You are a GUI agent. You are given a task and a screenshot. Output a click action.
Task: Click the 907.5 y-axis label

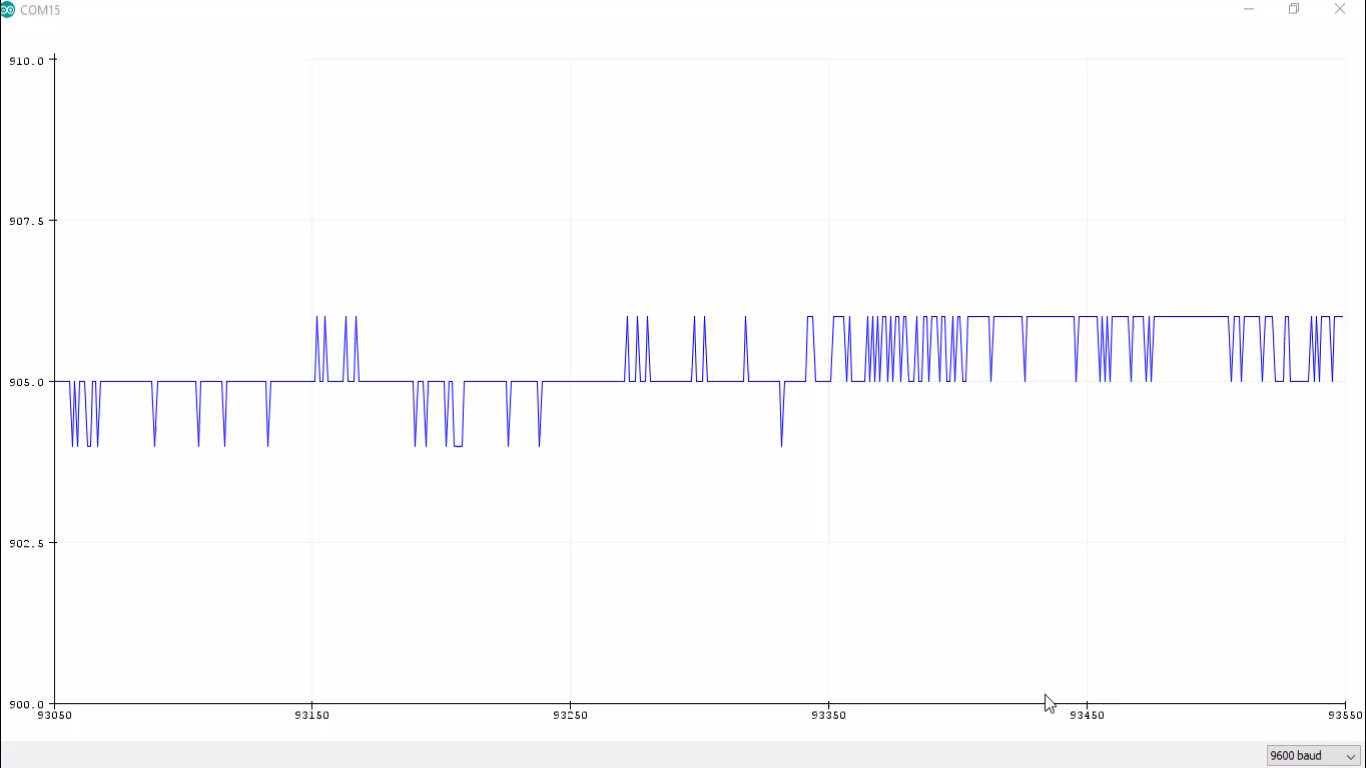26,221
